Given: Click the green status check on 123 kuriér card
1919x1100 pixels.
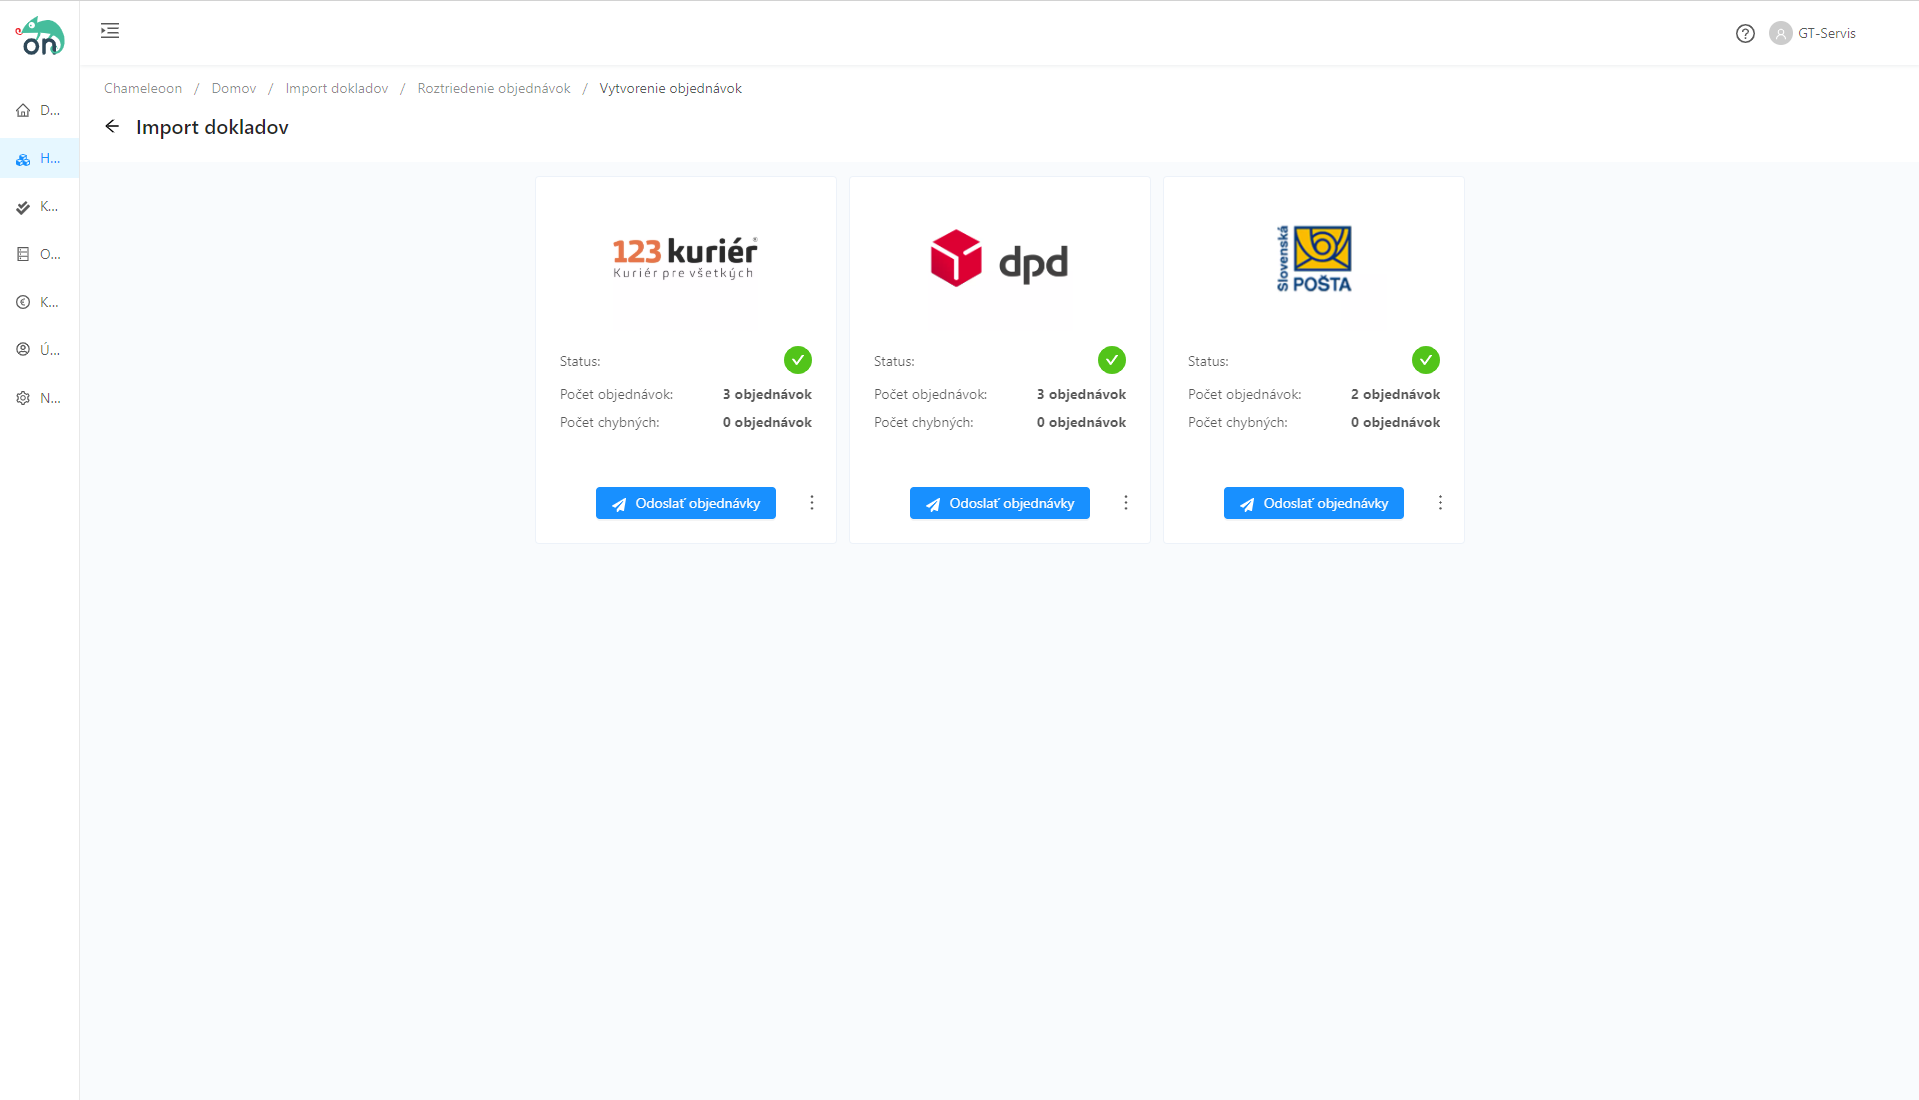Looking at the screenshot, I should [798, 360].
